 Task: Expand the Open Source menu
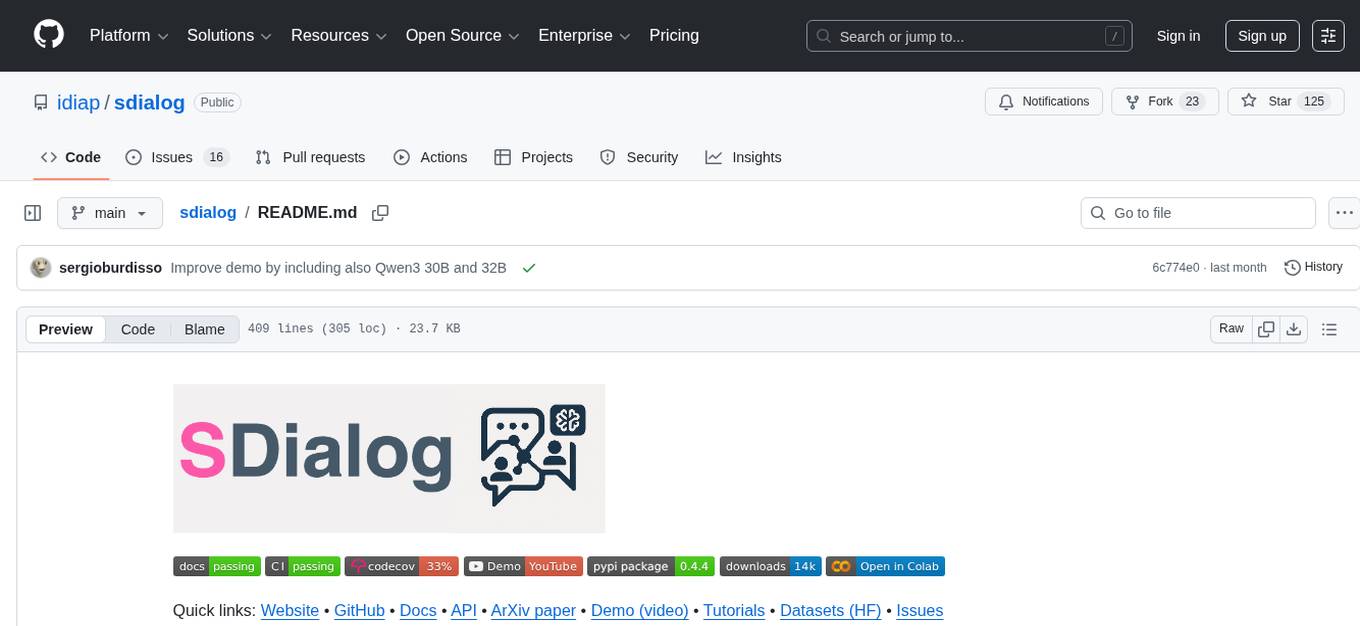462,36
